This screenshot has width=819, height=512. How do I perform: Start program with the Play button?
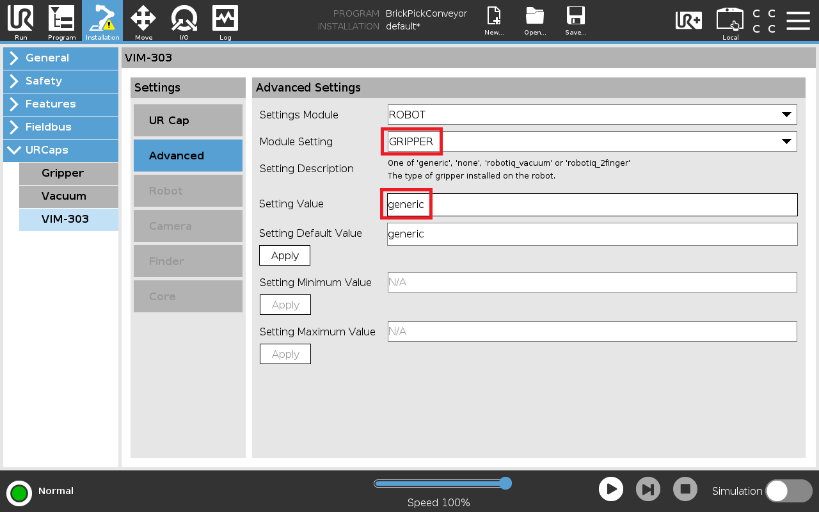click(x=611, y=490)
